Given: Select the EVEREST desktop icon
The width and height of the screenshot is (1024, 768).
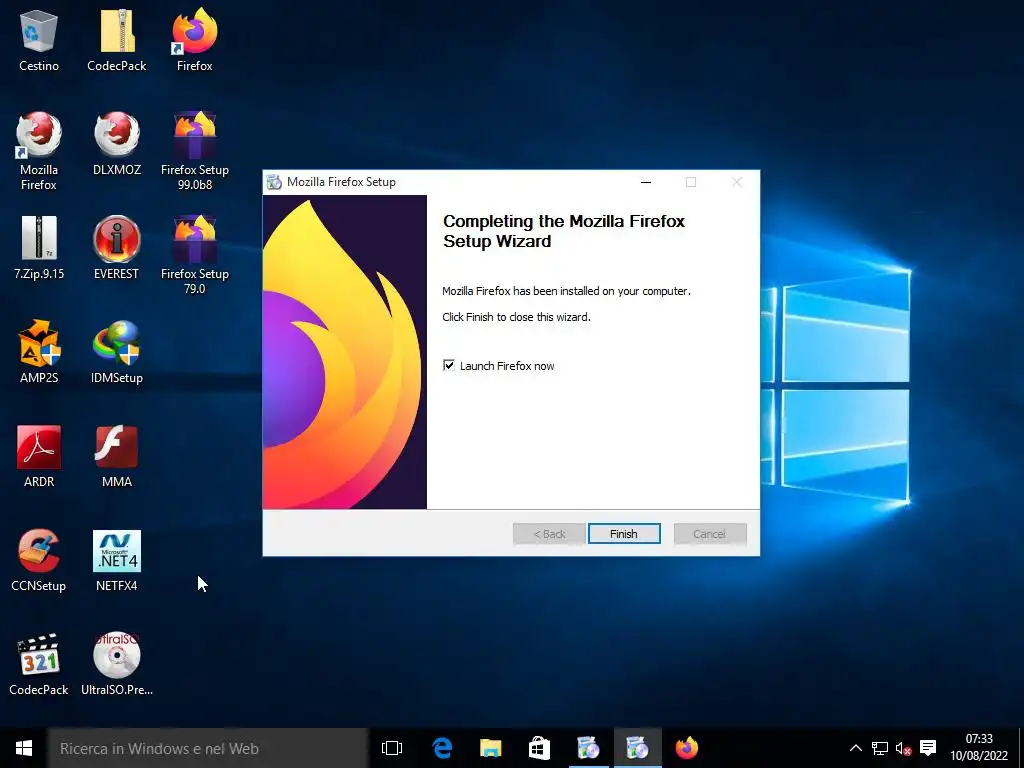Looking at the screenshot, I should tap(117, 248).
